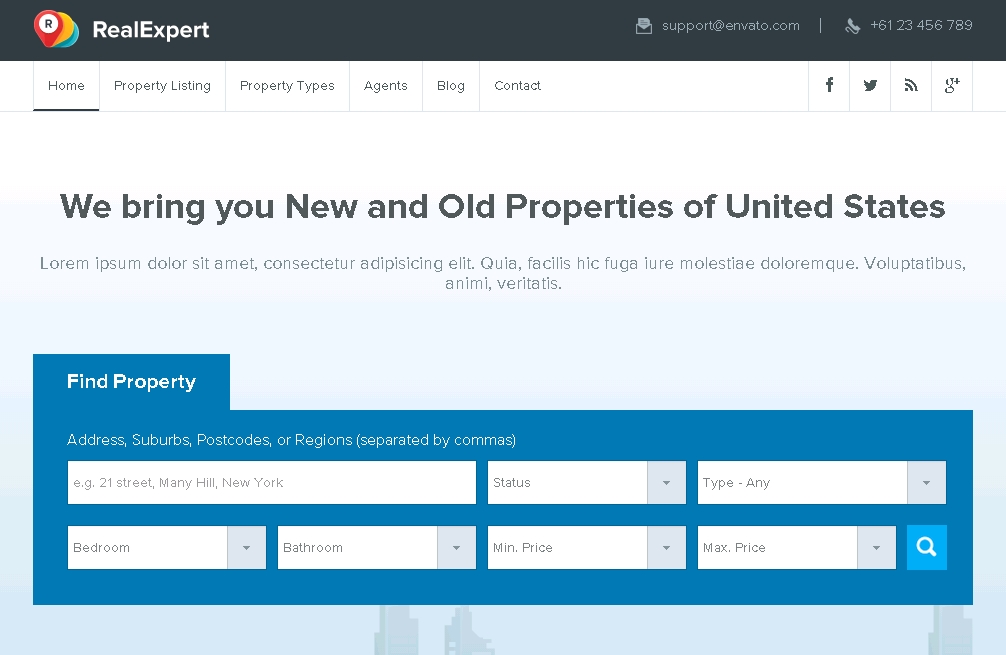Image resolution: width=1006 pixels, height=655 pixels.
Task: Click the envelope email icon in header
Action: point(644,26)
